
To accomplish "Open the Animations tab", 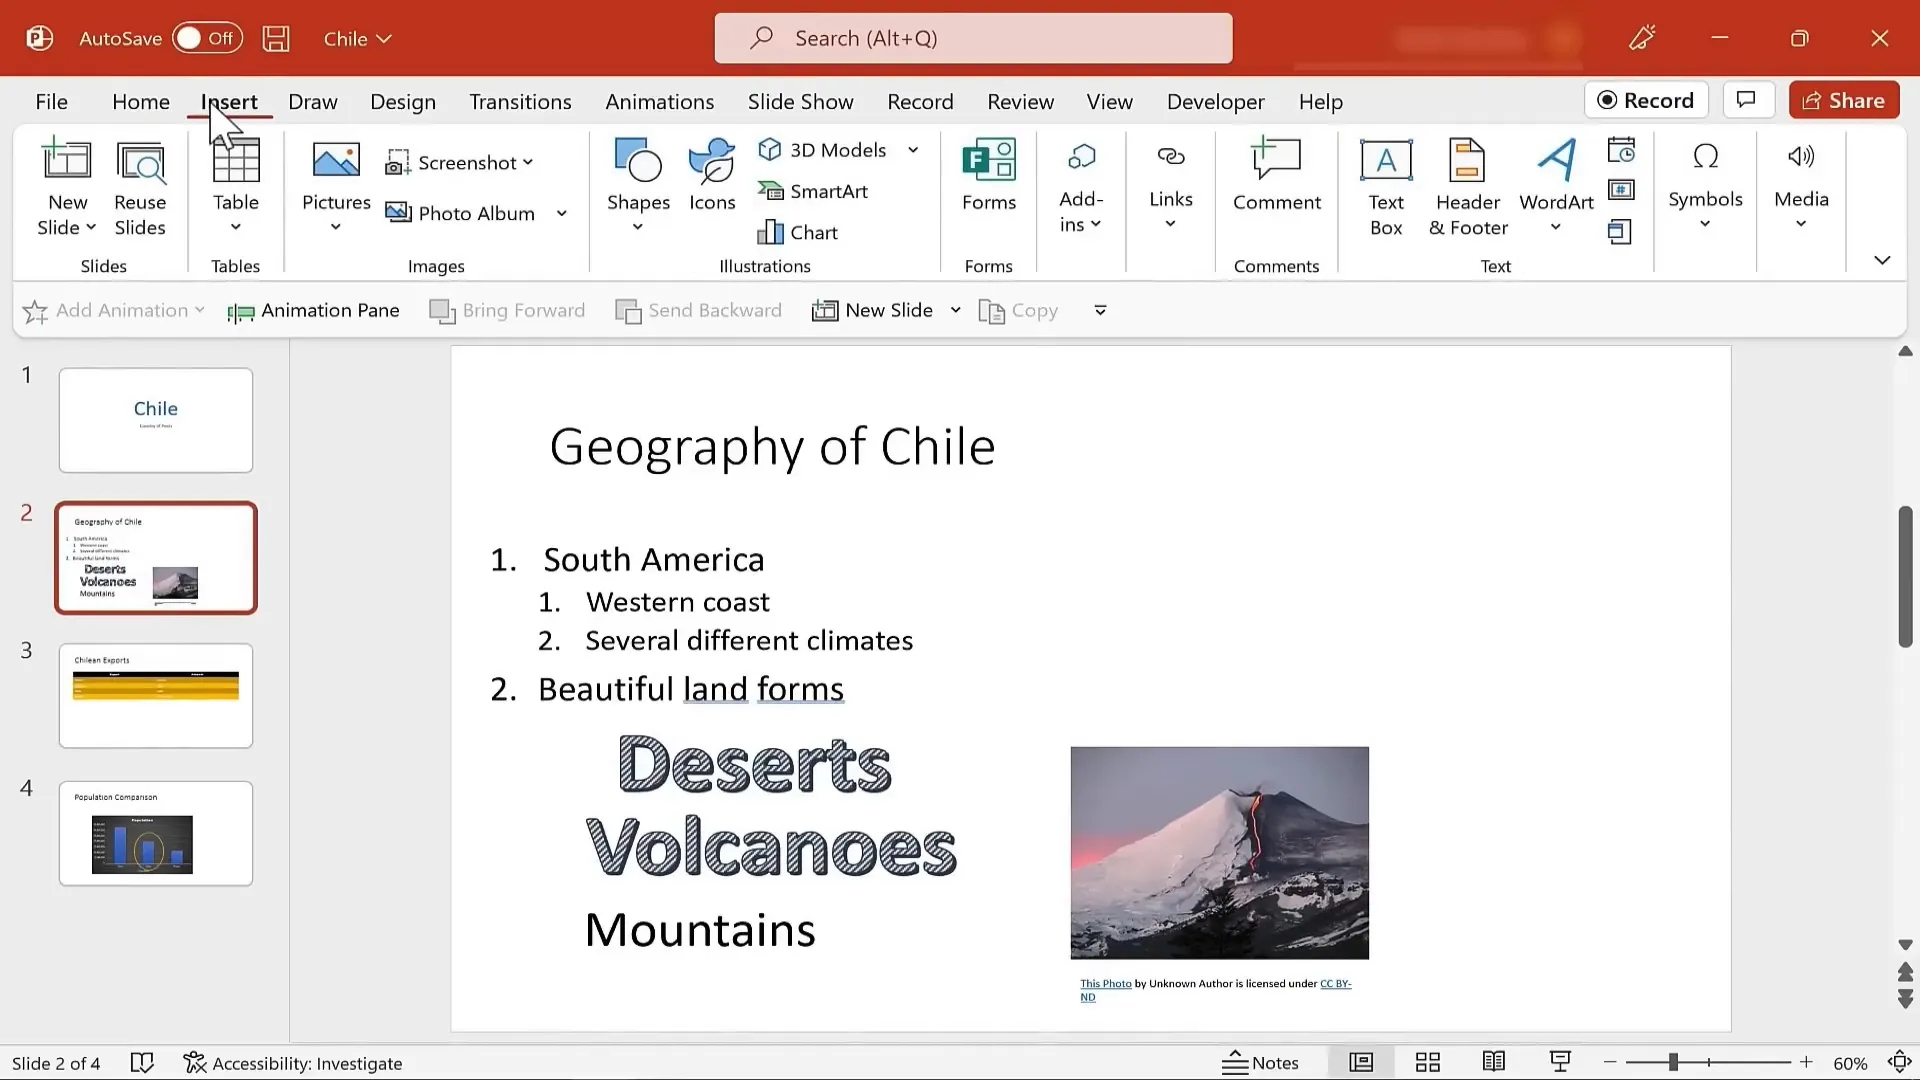I will 659,102.
